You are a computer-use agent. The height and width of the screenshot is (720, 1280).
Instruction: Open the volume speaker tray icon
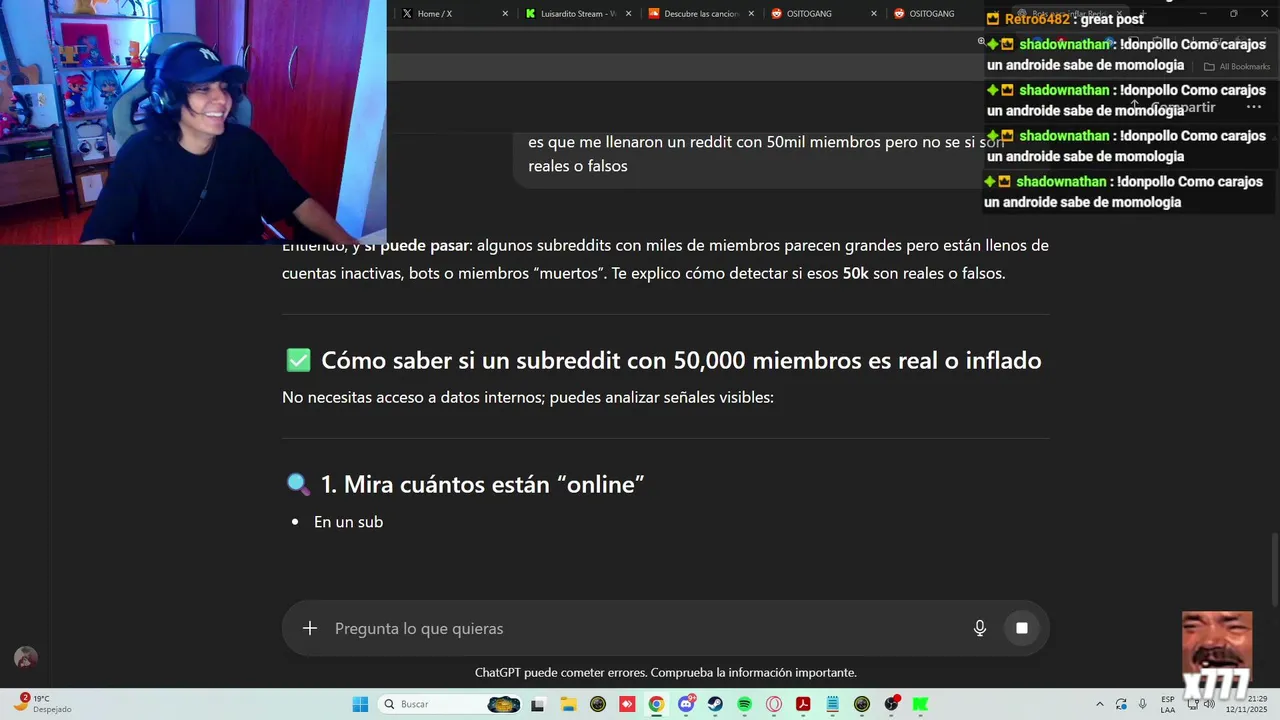(1209, 704)
